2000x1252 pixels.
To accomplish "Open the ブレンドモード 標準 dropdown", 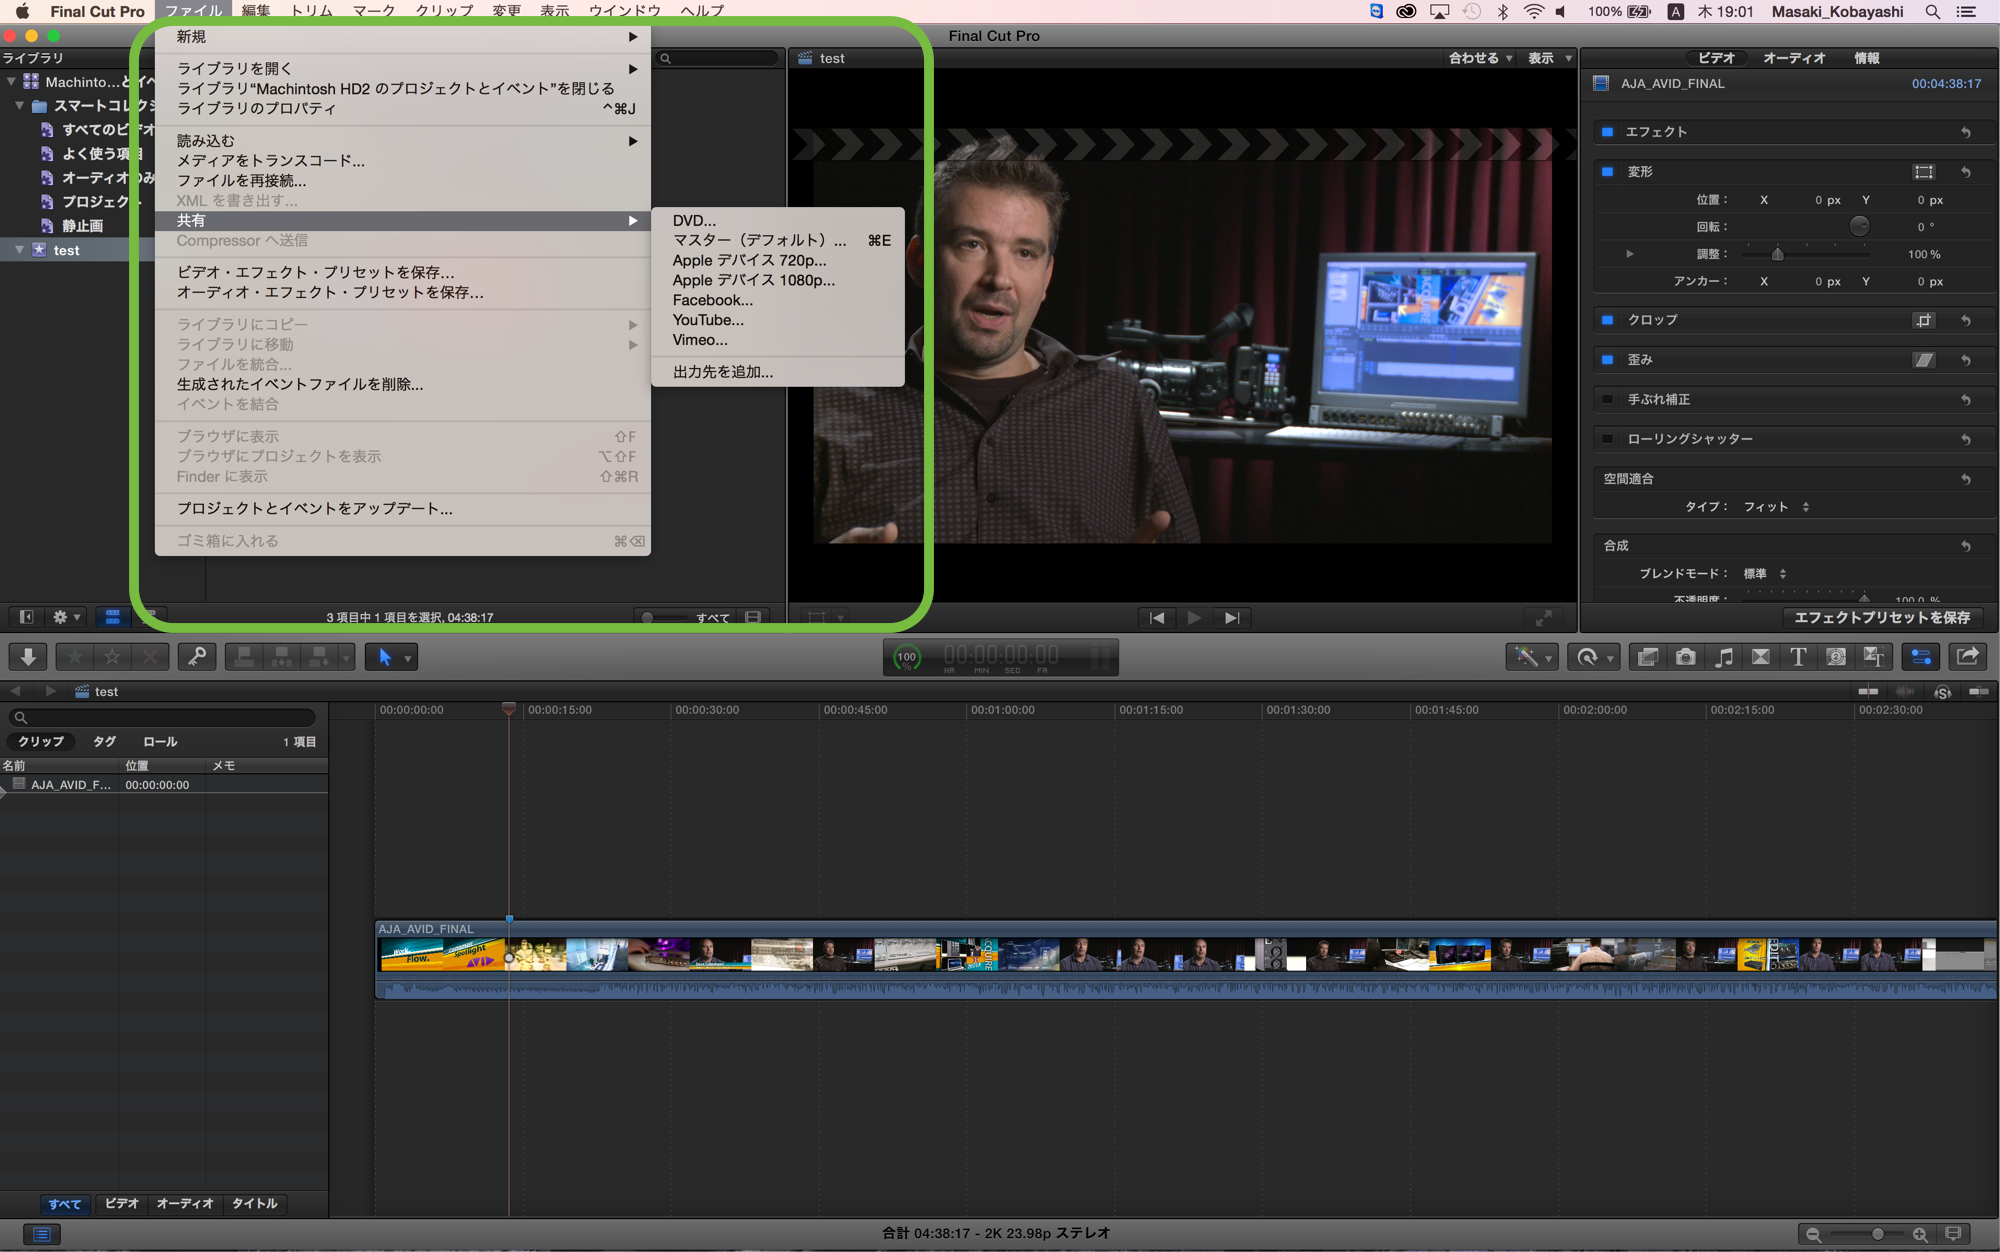I will [x=1764, y=574].
